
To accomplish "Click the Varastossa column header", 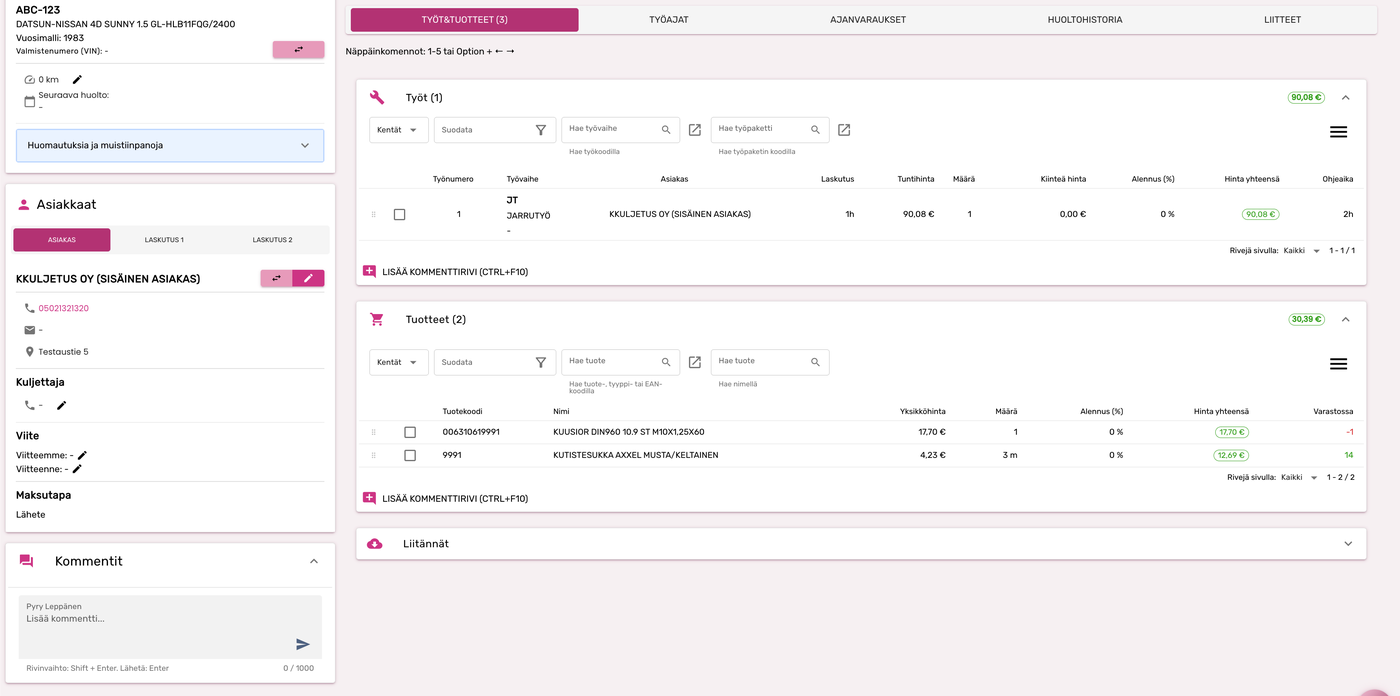I will (x=1333, y=411).
